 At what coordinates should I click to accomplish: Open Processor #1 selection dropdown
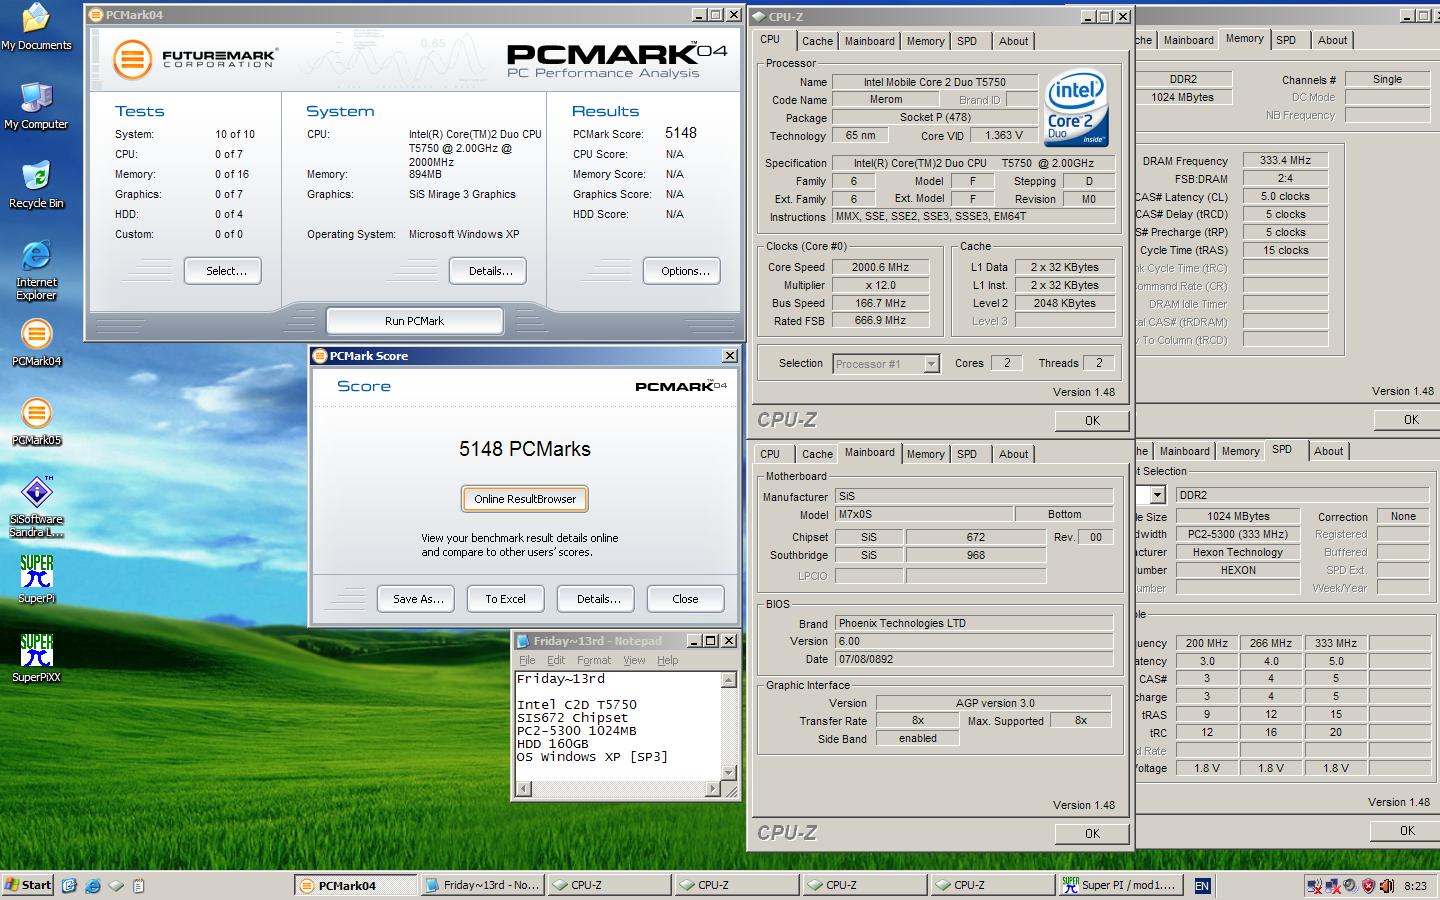931,364
